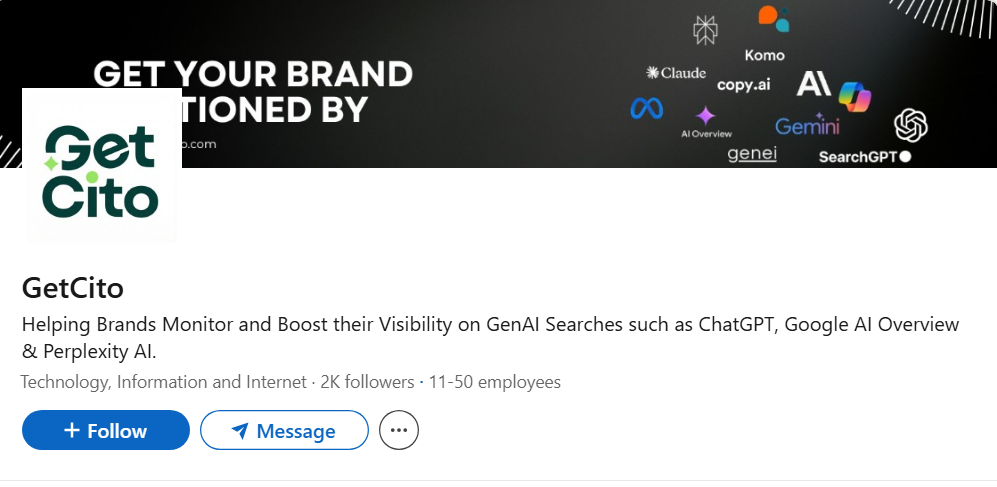Click the OpenAI ChatGPT logo in banner
This screenshot has height=487, width=997.
910,125
